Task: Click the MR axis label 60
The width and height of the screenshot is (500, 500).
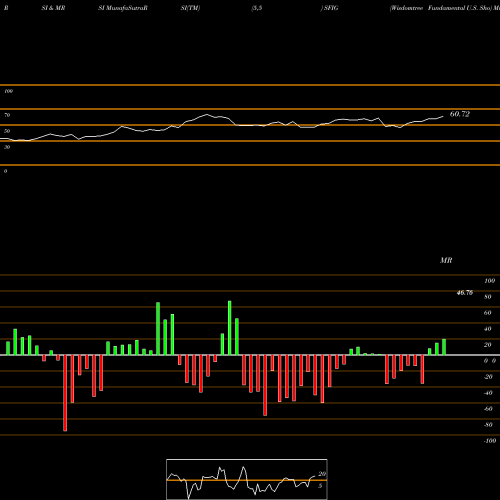Action: coord(488,313)
